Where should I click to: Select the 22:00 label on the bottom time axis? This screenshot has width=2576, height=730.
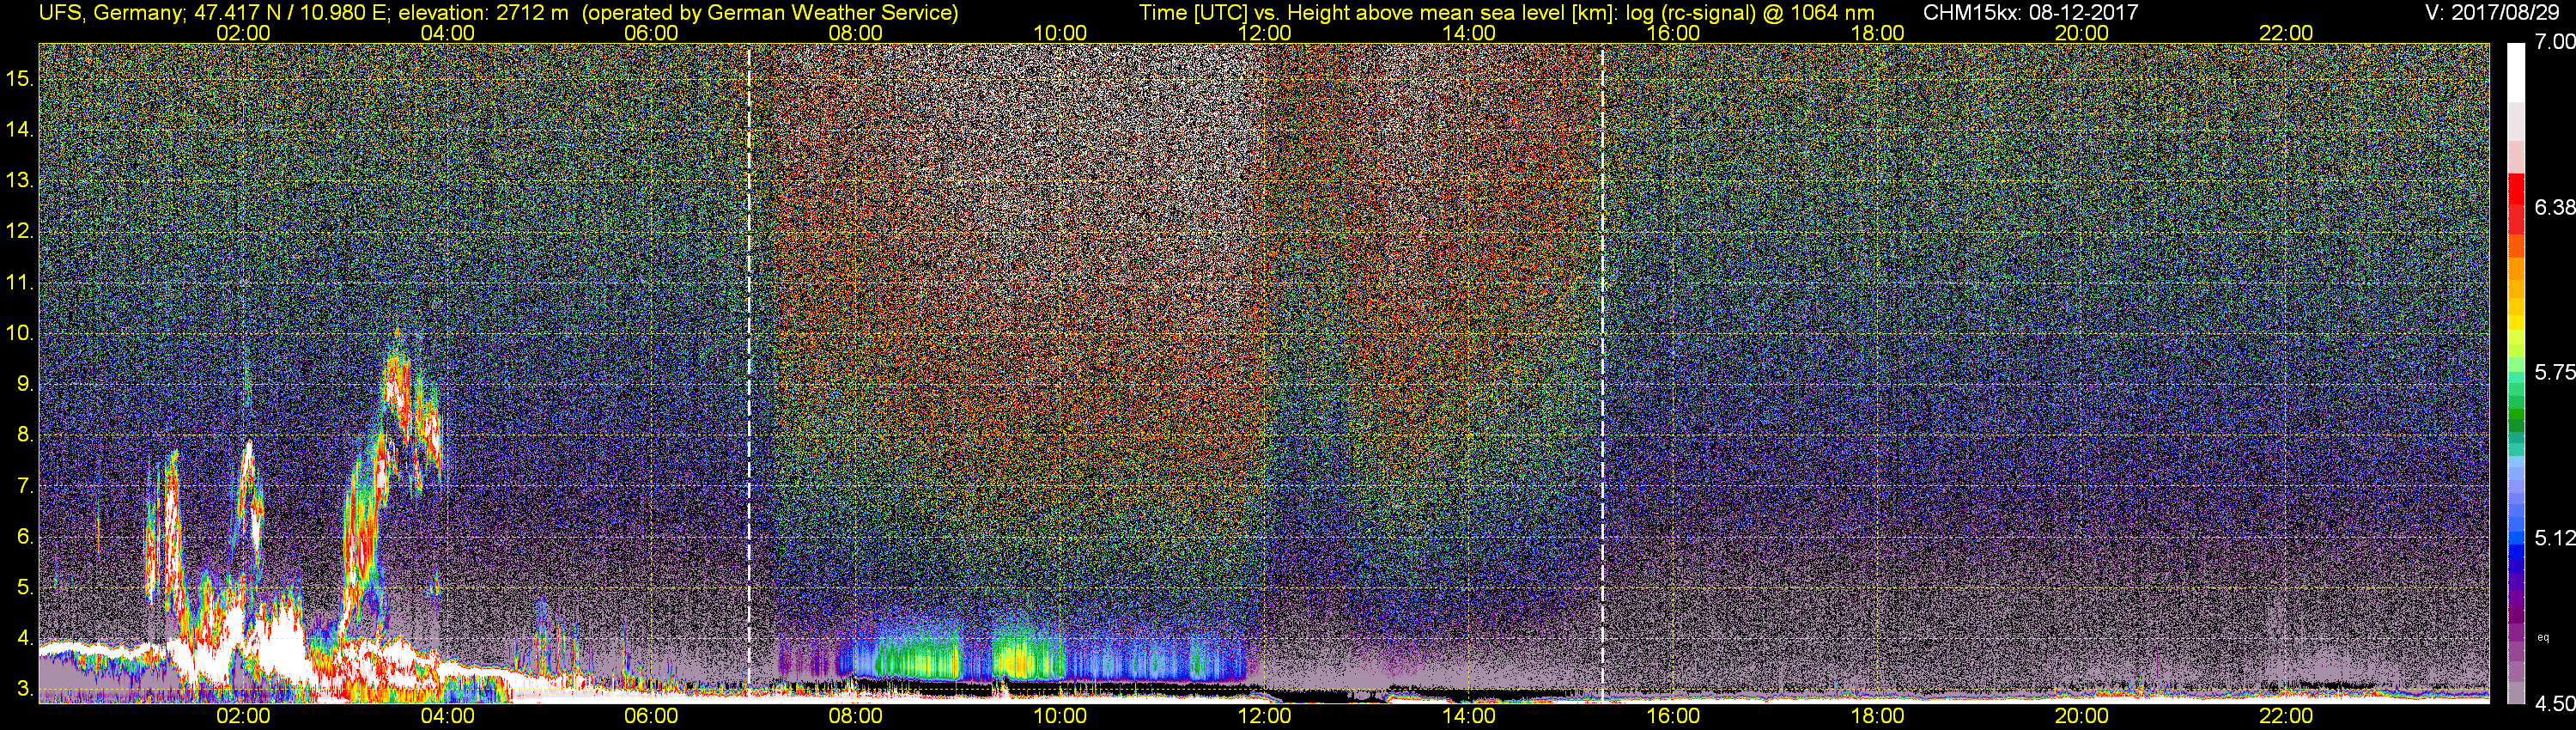(2286, 716)
